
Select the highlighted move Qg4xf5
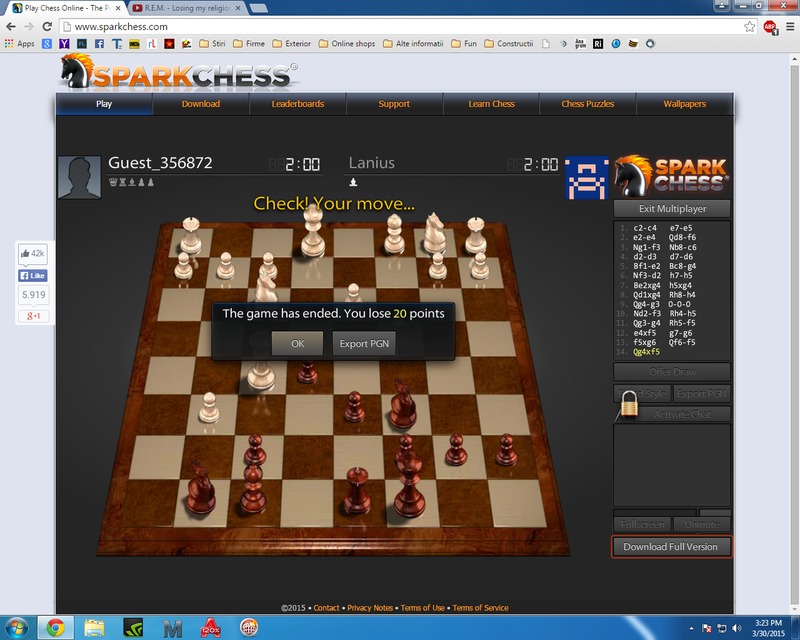(646, 352)
